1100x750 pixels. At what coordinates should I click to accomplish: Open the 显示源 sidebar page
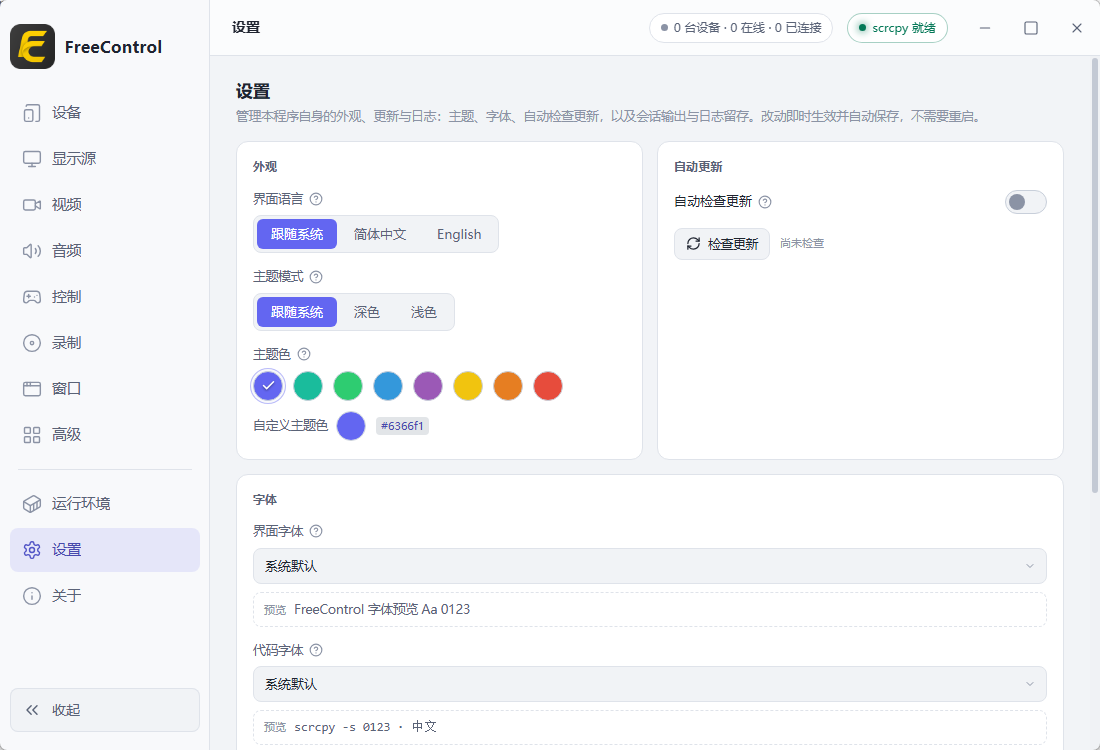click(x=105, y=159)
